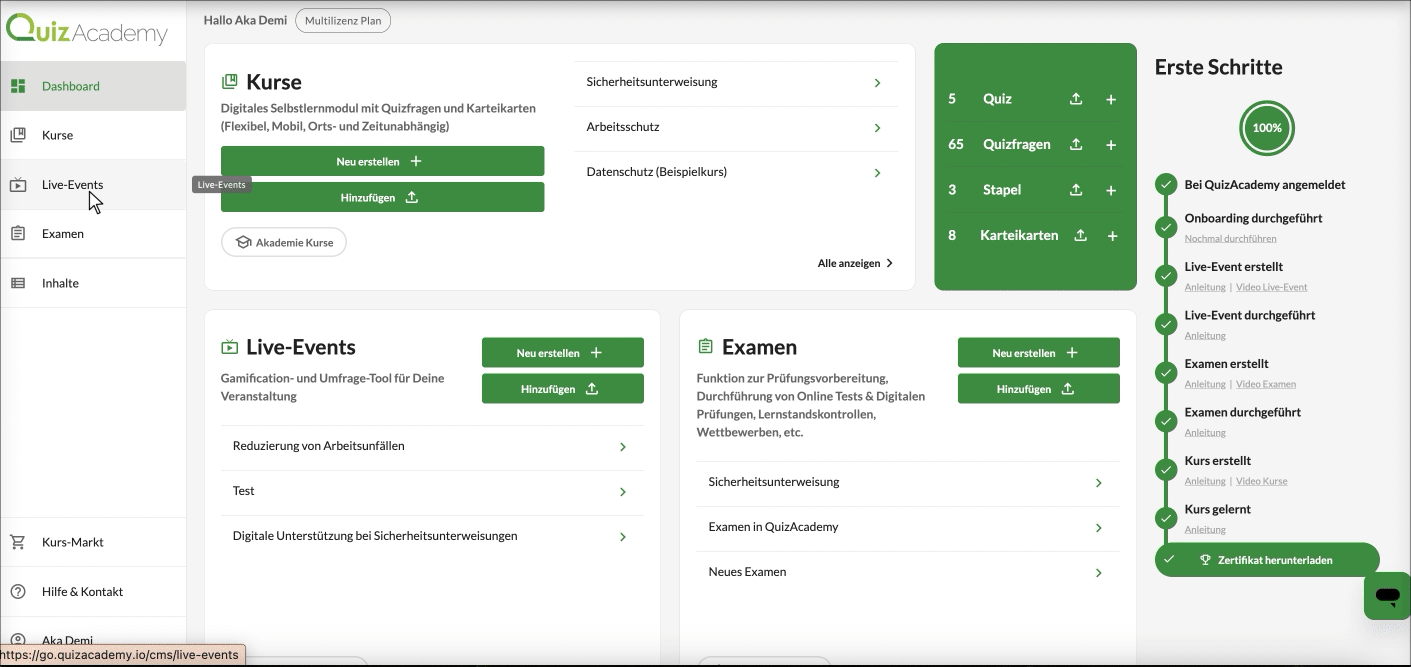Expand Examen in QuizAcademy chevron

pos(1098,528)
